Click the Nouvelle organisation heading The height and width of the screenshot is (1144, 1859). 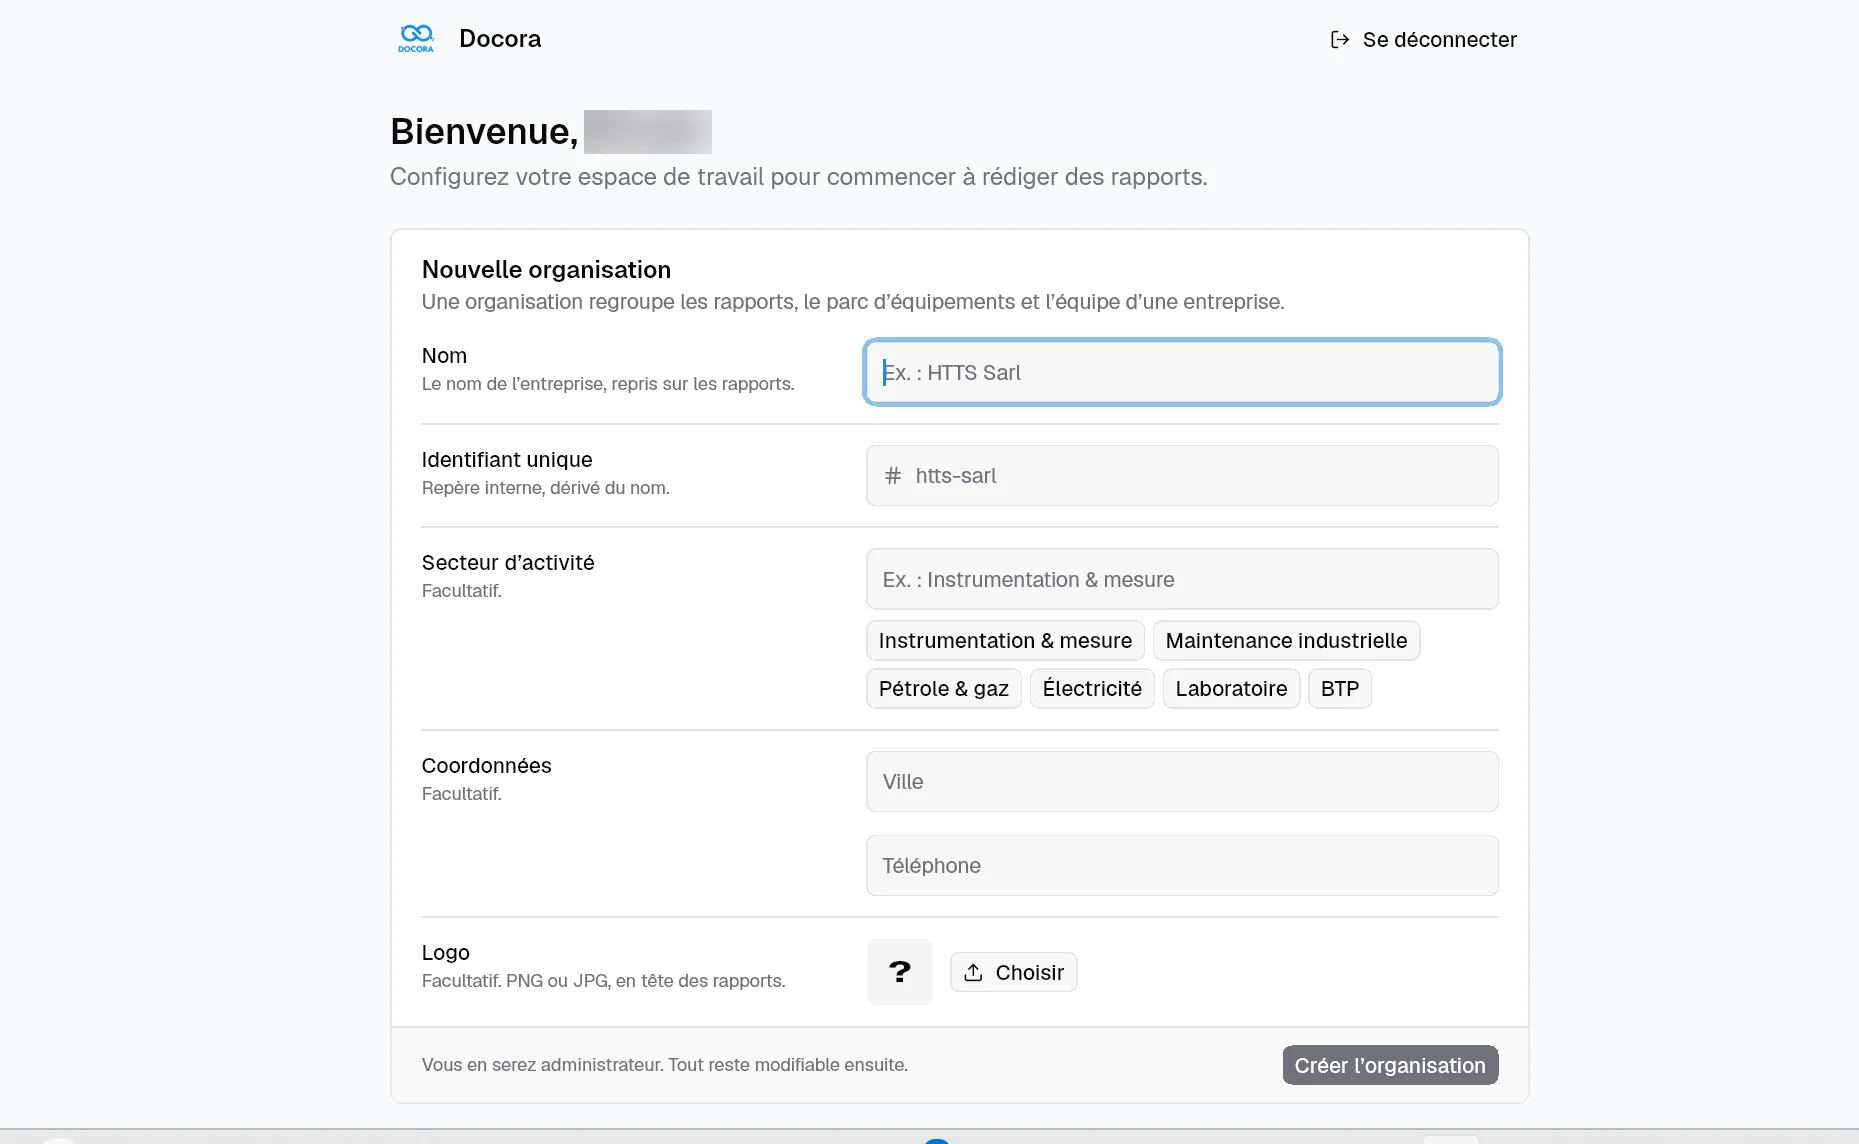click(546, 270)
